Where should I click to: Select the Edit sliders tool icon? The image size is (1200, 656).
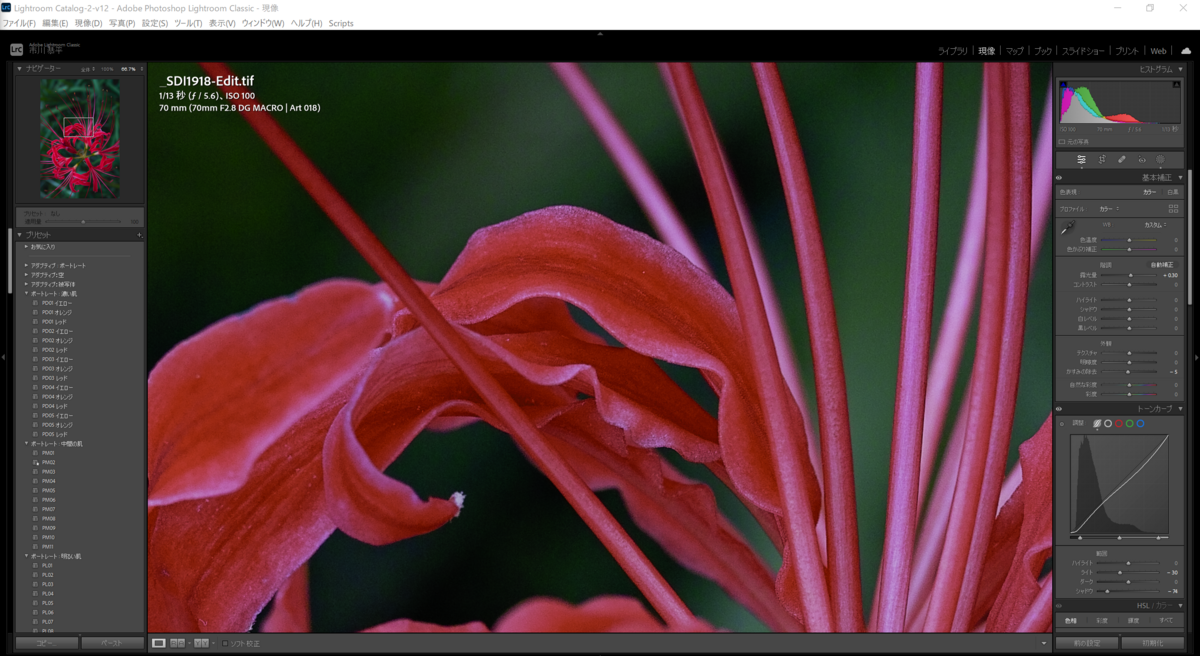[1081, 159]
